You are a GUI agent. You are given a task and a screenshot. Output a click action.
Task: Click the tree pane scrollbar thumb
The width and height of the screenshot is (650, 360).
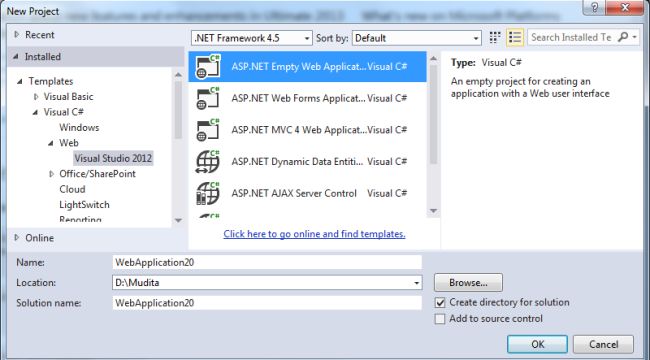tap(178, 110)
